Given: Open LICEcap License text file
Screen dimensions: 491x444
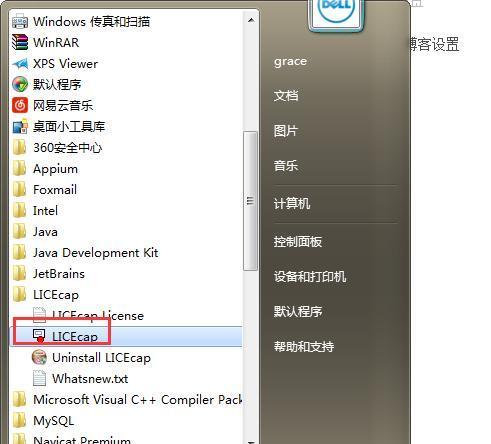Looking at the screenshot, I should tap(88, 315).
